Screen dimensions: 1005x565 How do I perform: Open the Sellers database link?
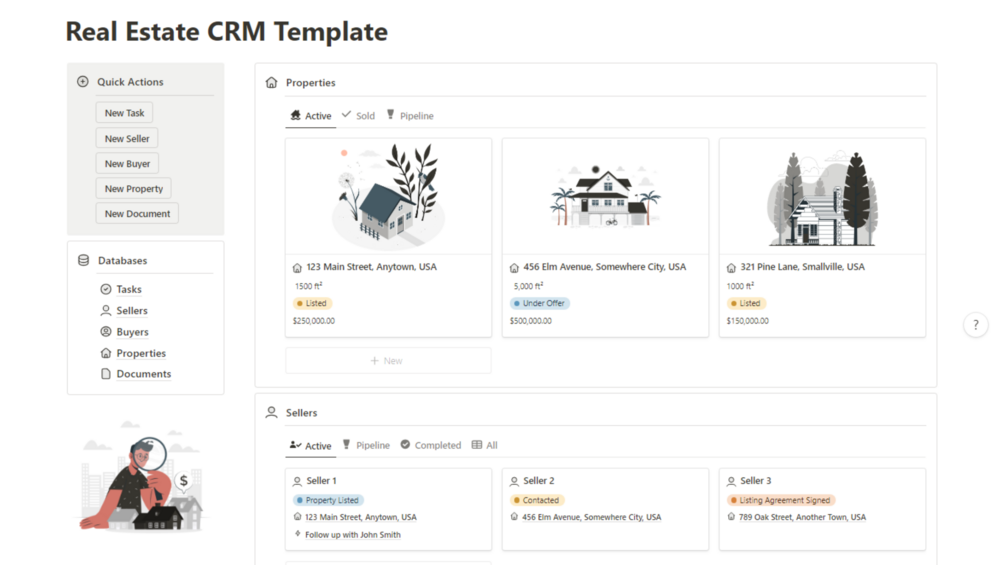tap(131, 311)
